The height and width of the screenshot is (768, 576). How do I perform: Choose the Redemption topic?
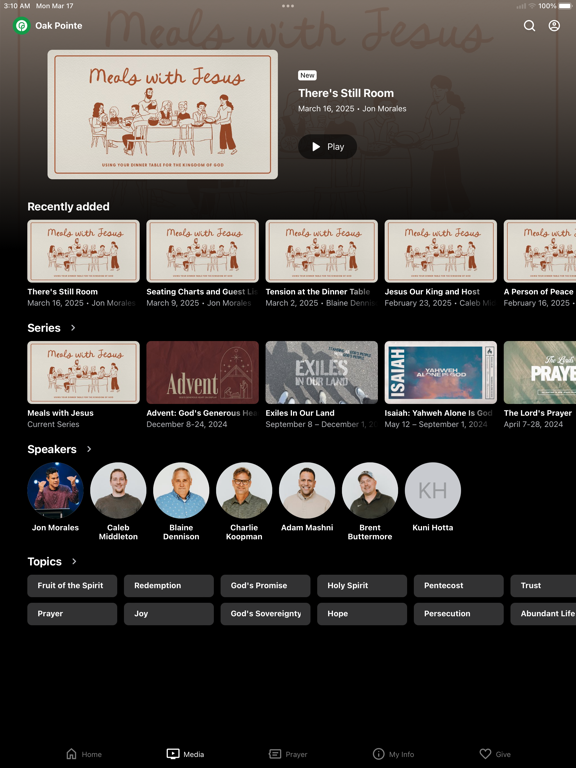168,586
